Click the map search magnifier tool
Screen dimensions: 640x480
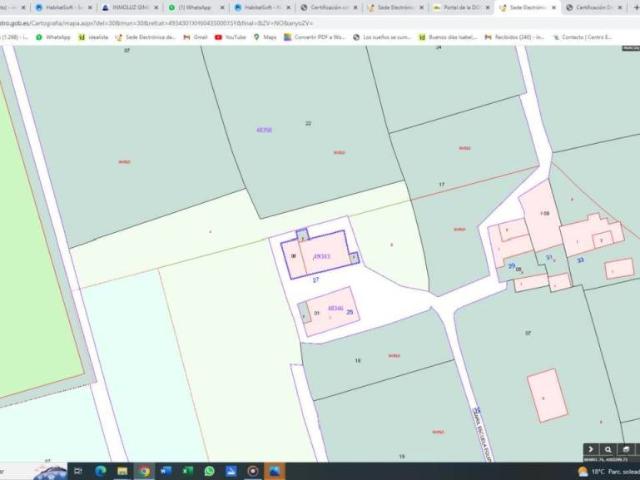(x=608, y=450)
